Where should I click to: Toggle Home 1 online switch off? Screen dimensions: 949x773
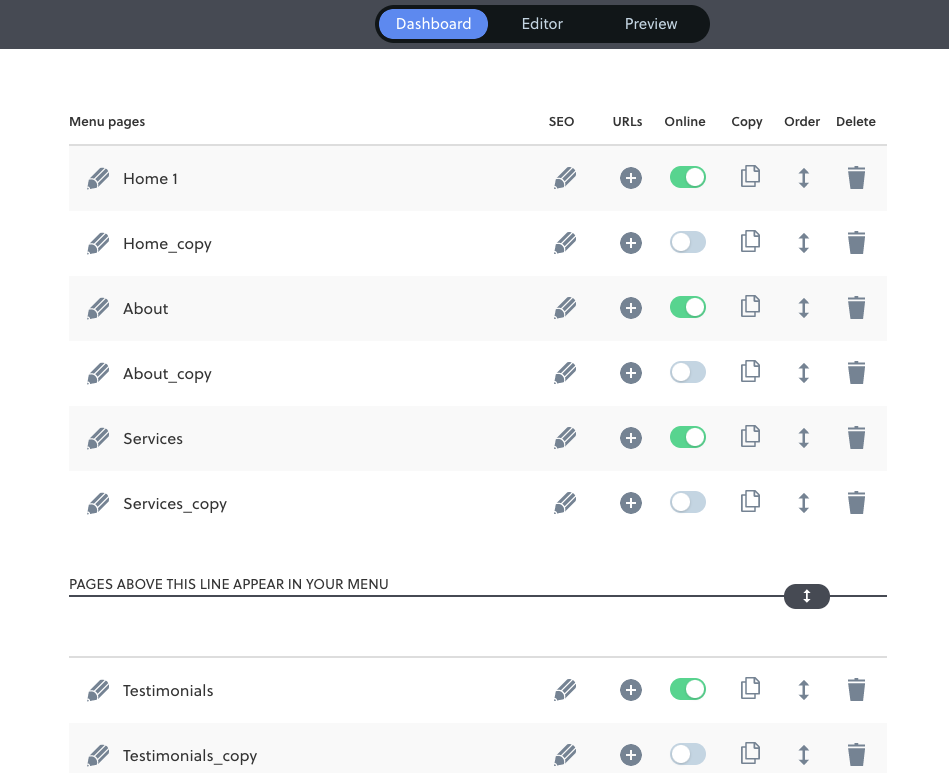pyautogui.click(x=688, y=177)
